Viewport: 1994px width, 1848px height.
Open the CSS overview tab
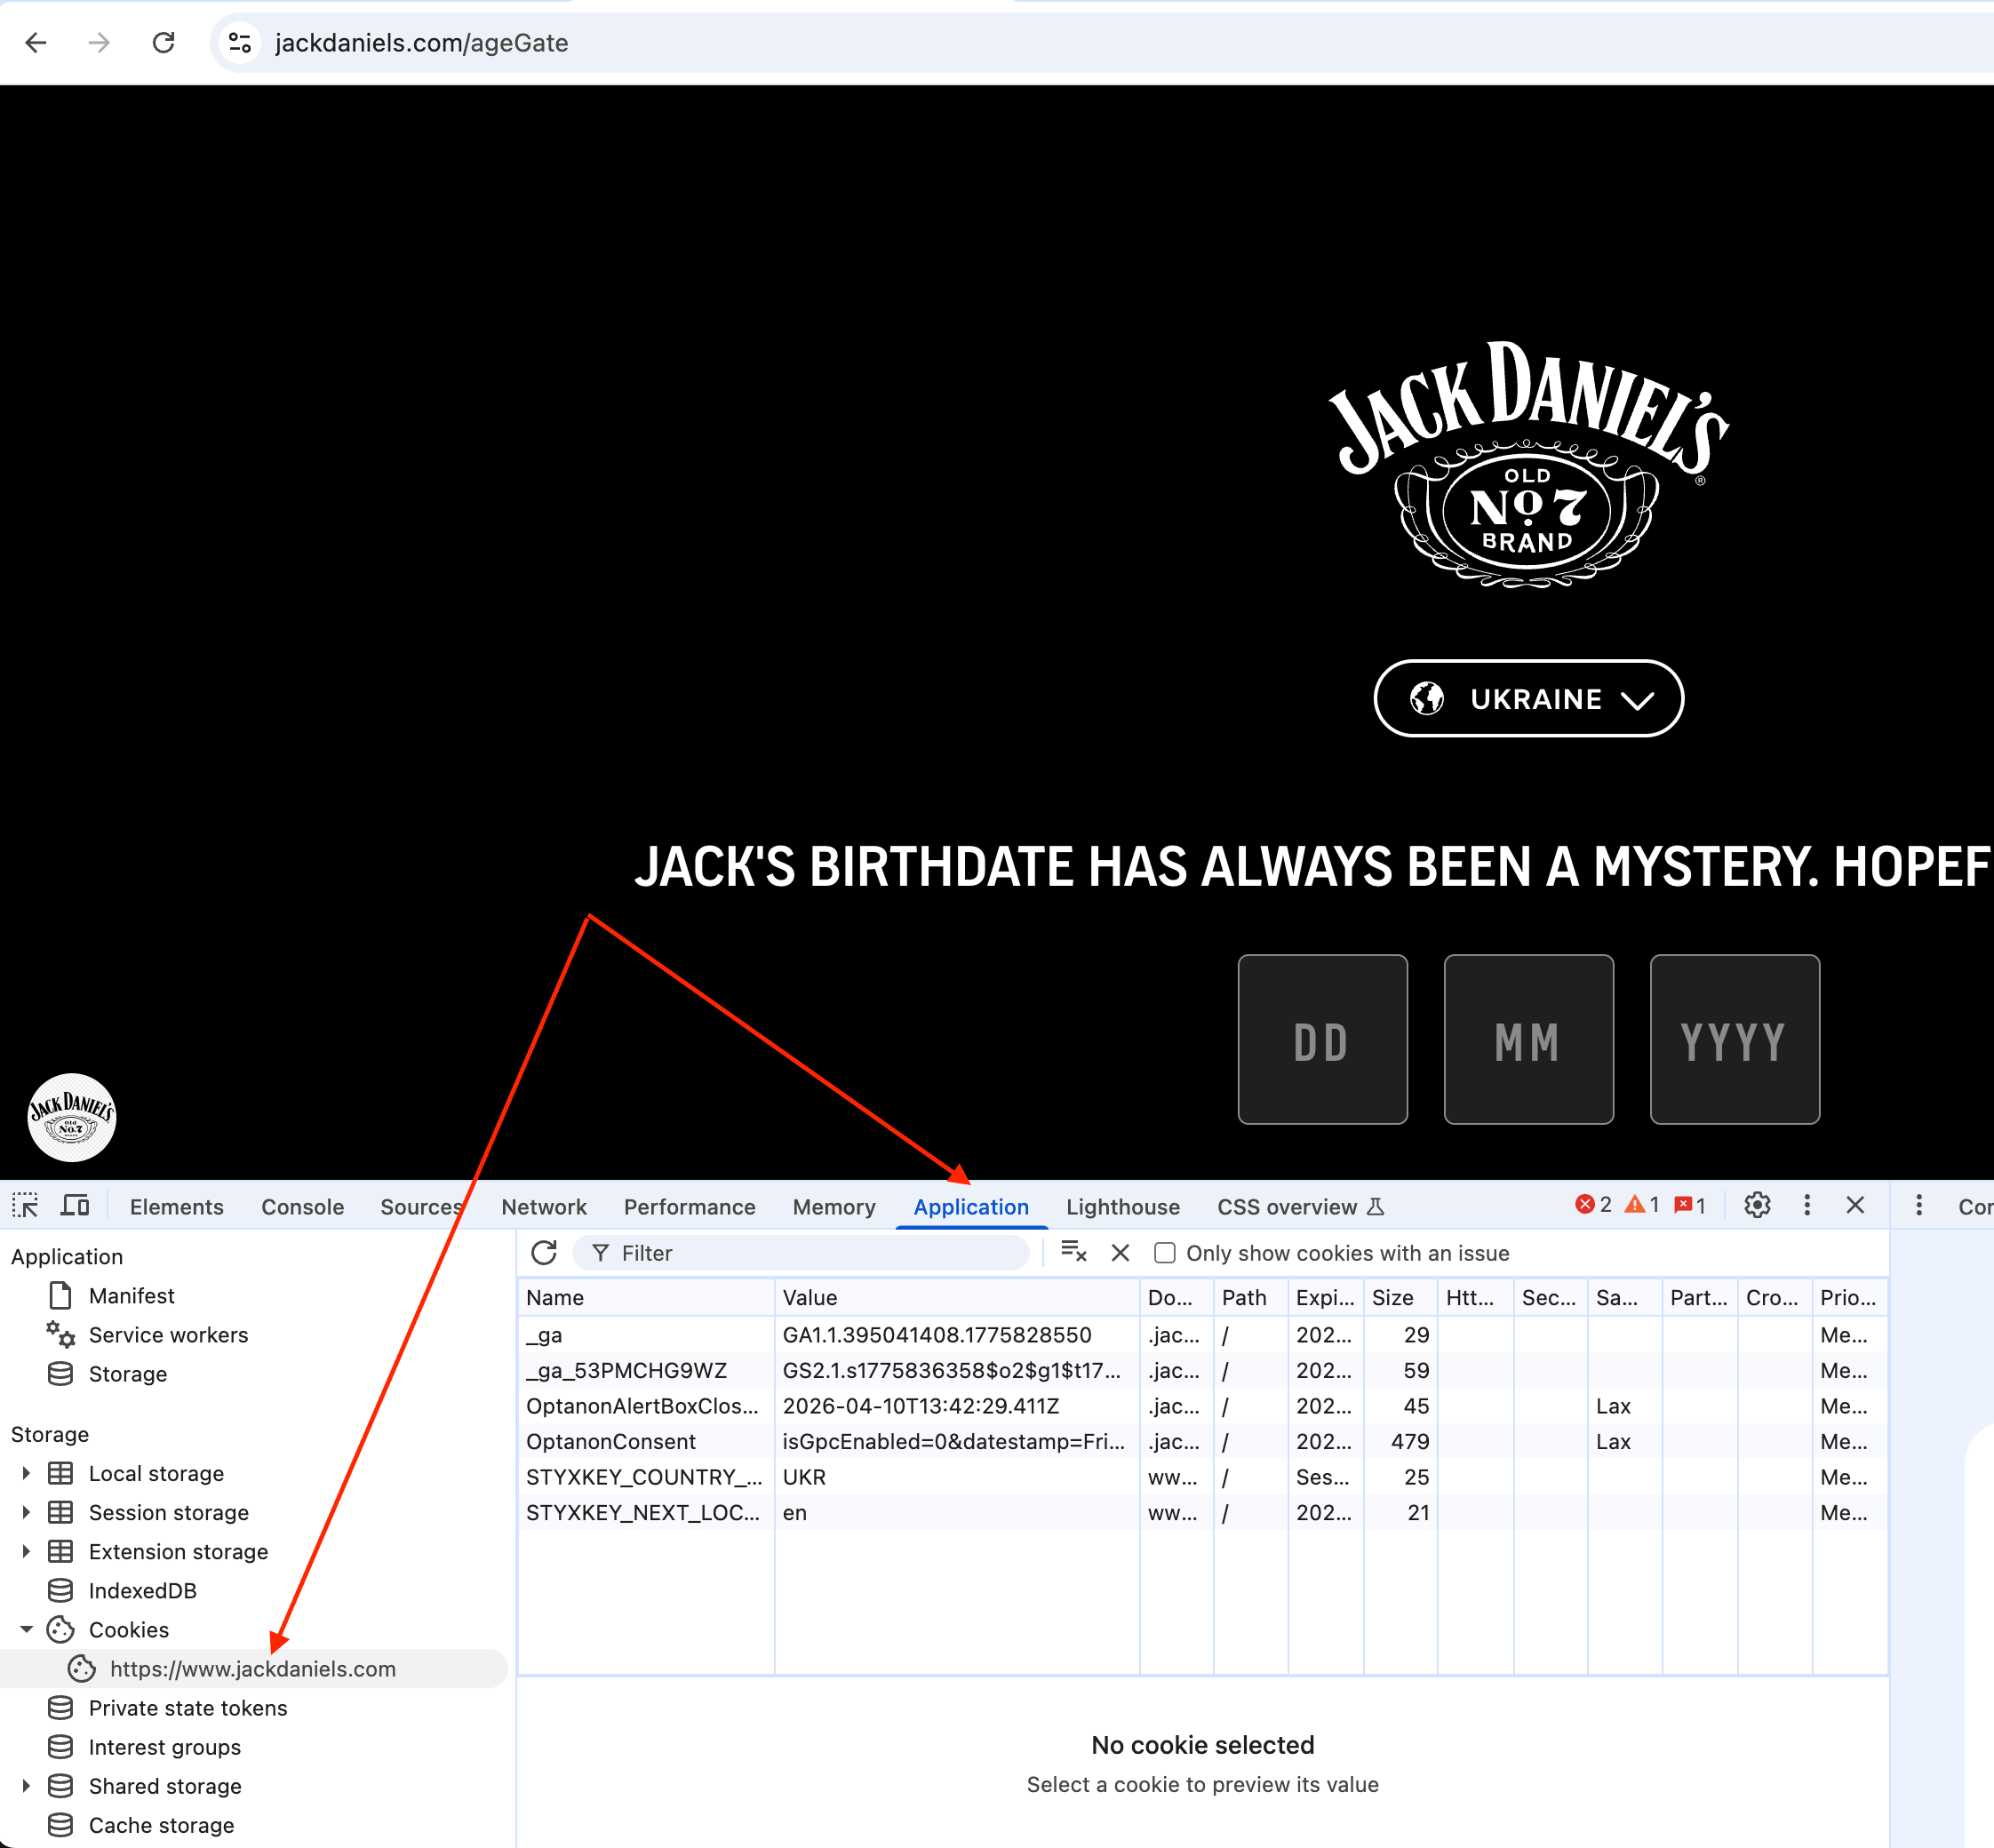[1299, 1206]
